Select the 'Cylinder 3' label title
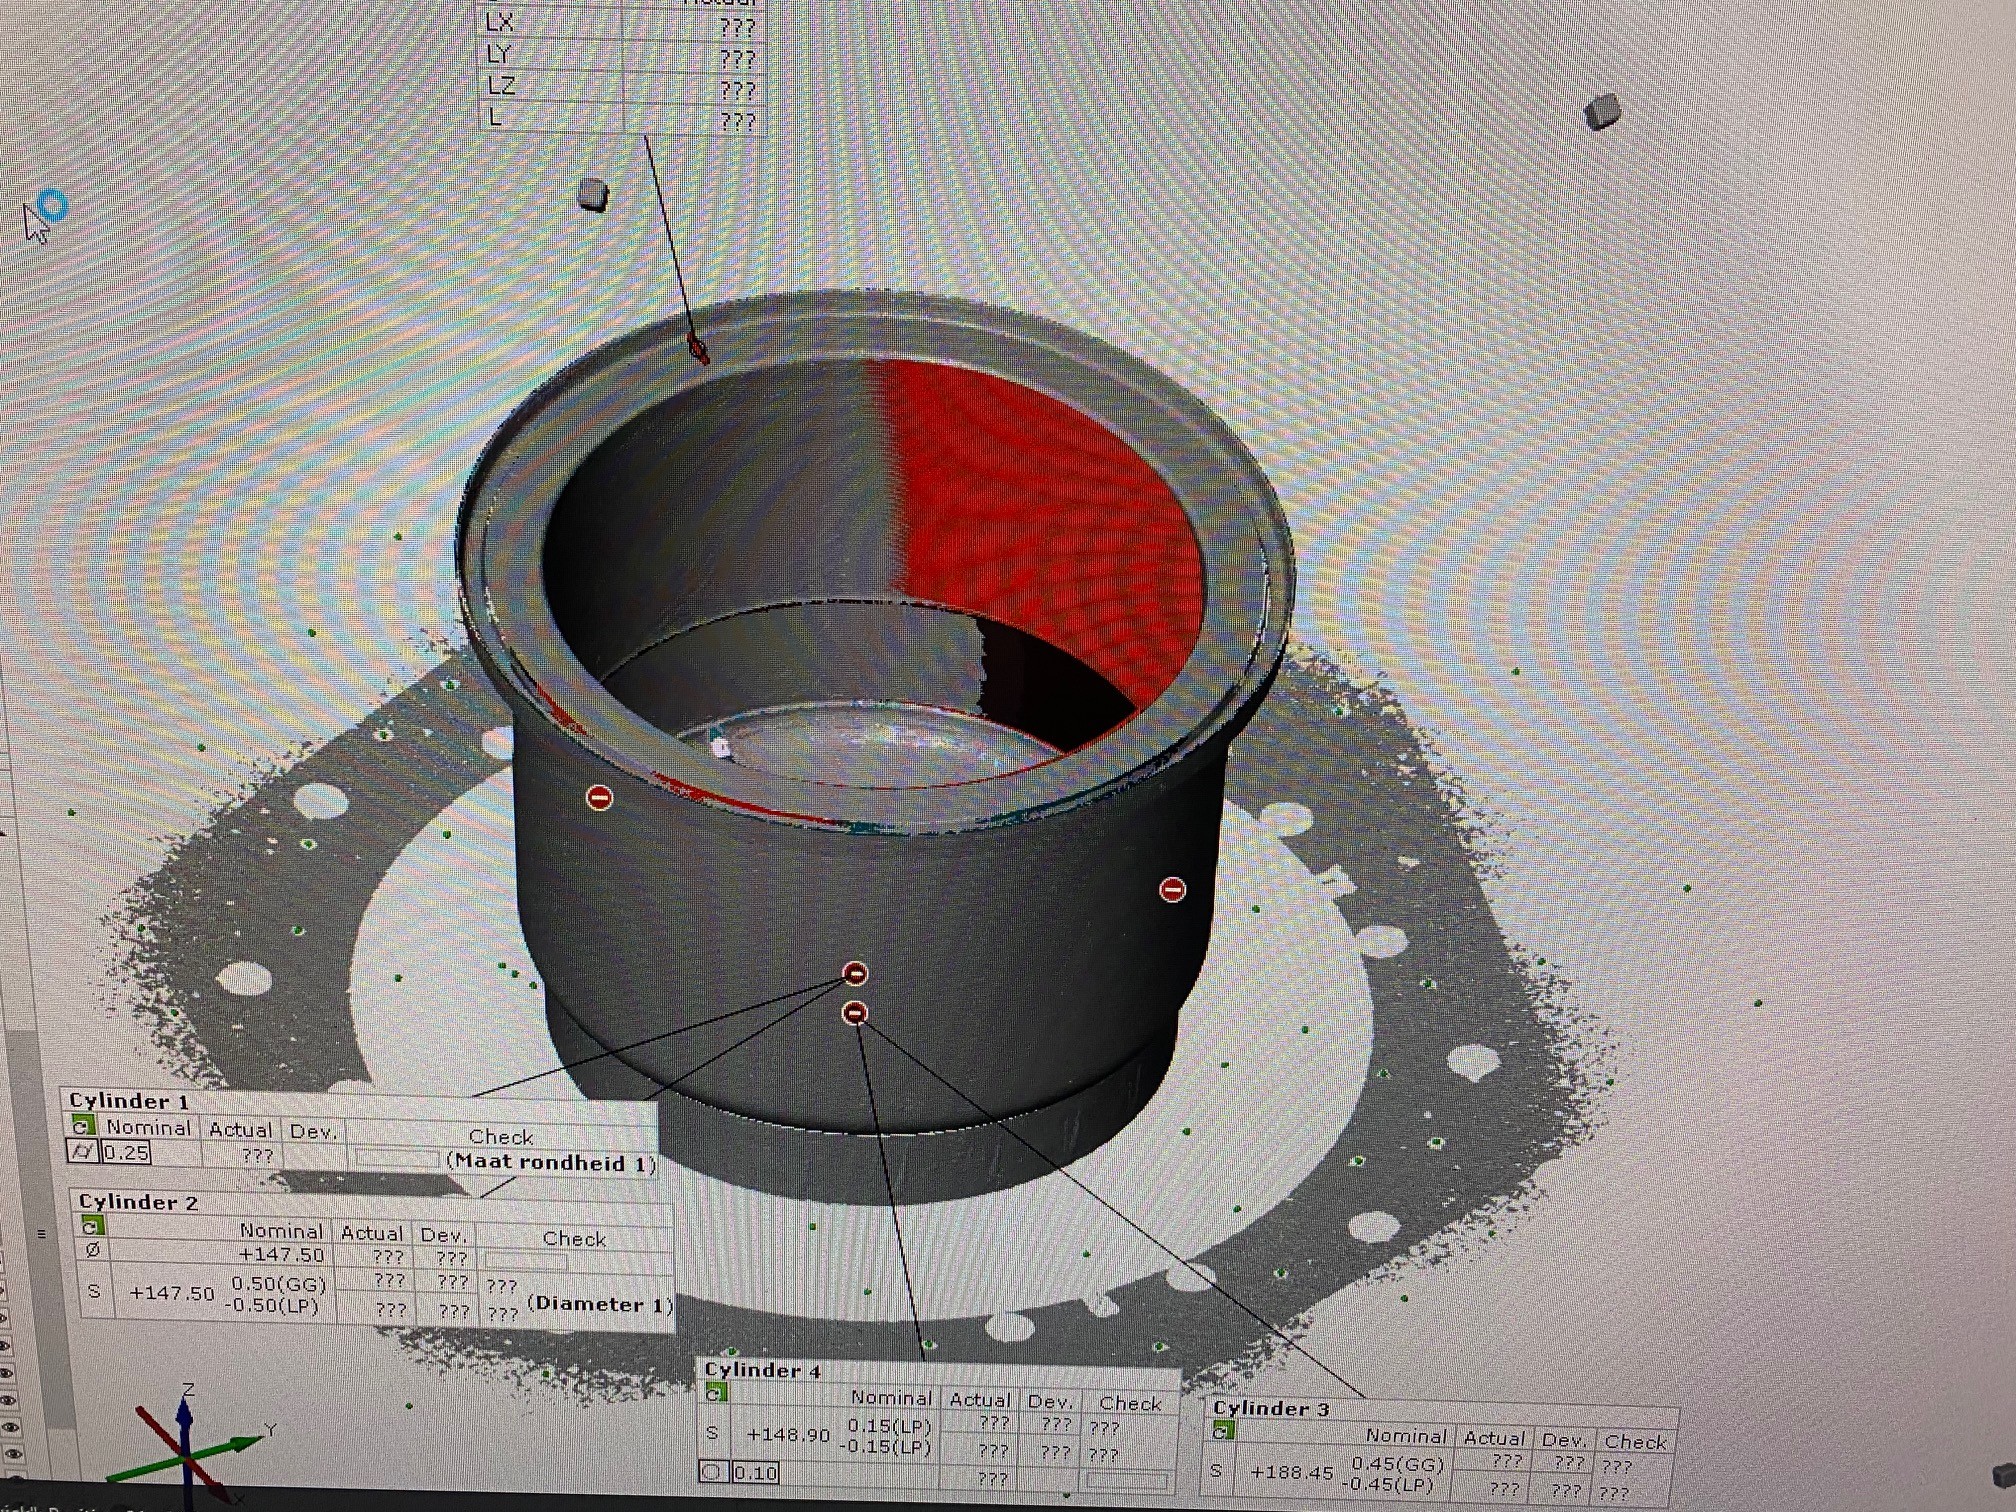Screen dimensions: 2016x1512 [x=1271, y=1408]
